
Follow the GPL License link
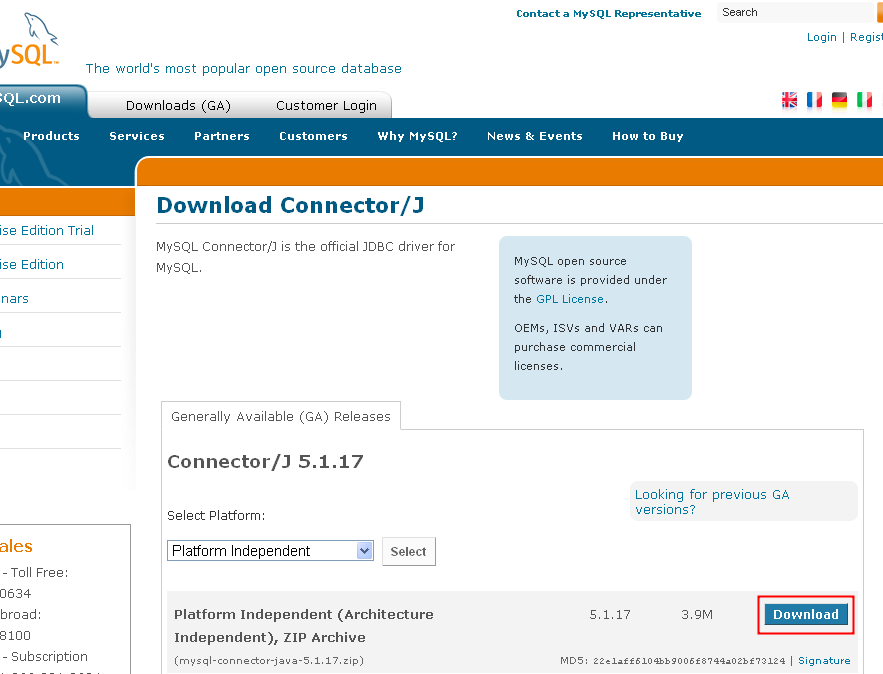[570, 299]
